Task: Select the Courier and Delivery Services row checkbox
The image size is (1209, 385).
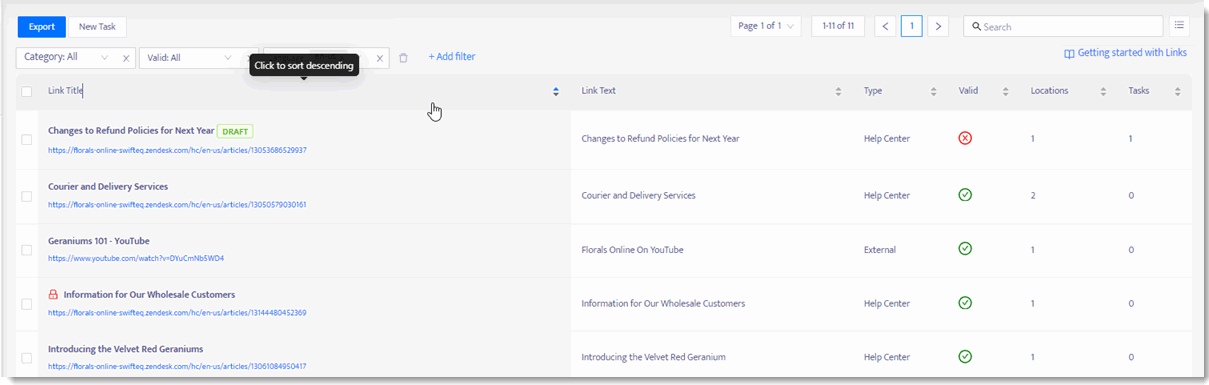Action: tap(27, 196)
